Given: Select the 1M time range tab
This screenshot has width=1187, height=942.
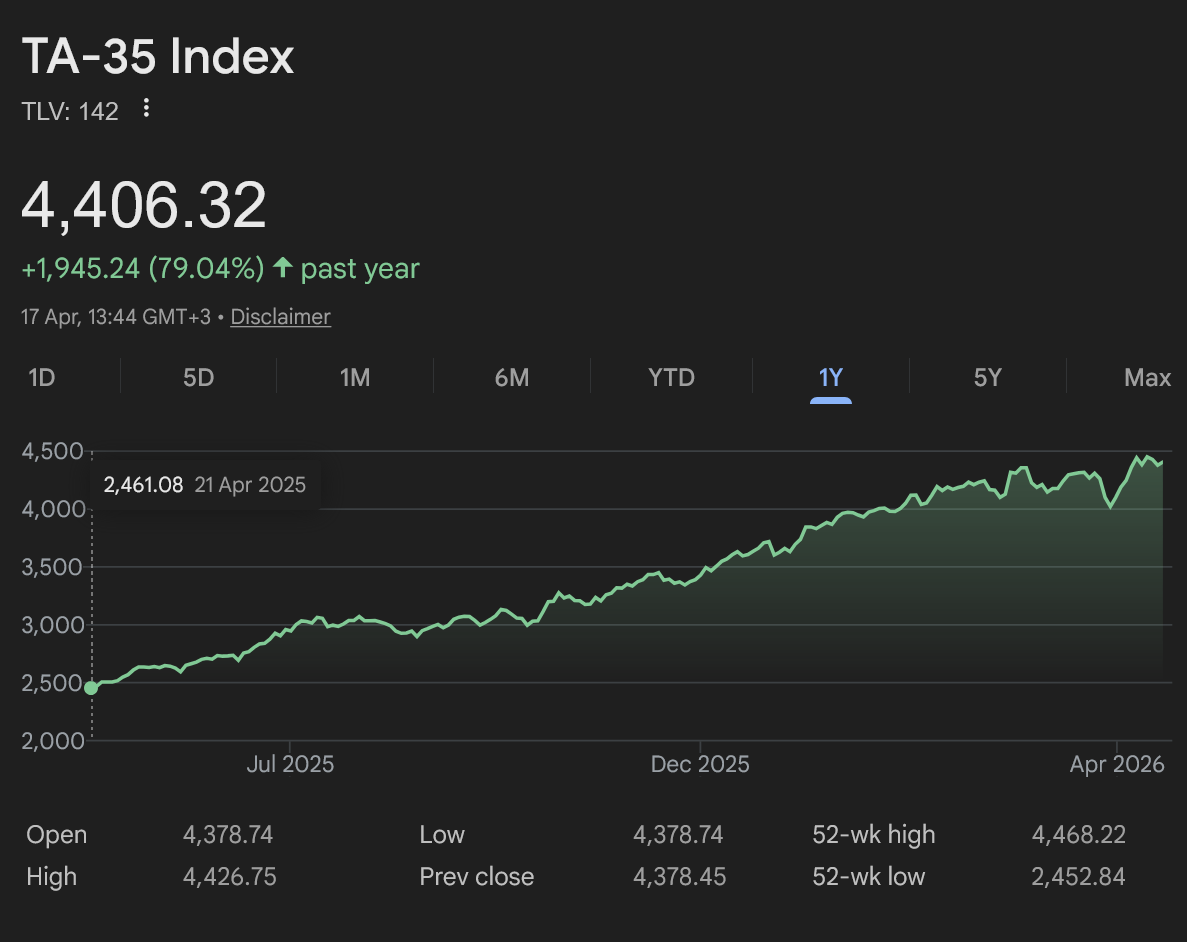Looking at the screenshot, I should pos(355,377).
